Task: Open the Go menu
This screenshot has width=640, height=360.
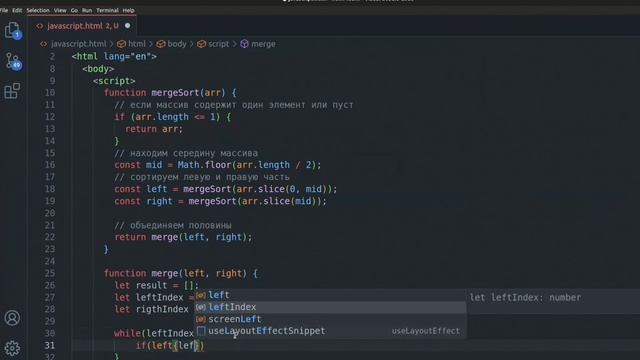Action: (74, 10)
